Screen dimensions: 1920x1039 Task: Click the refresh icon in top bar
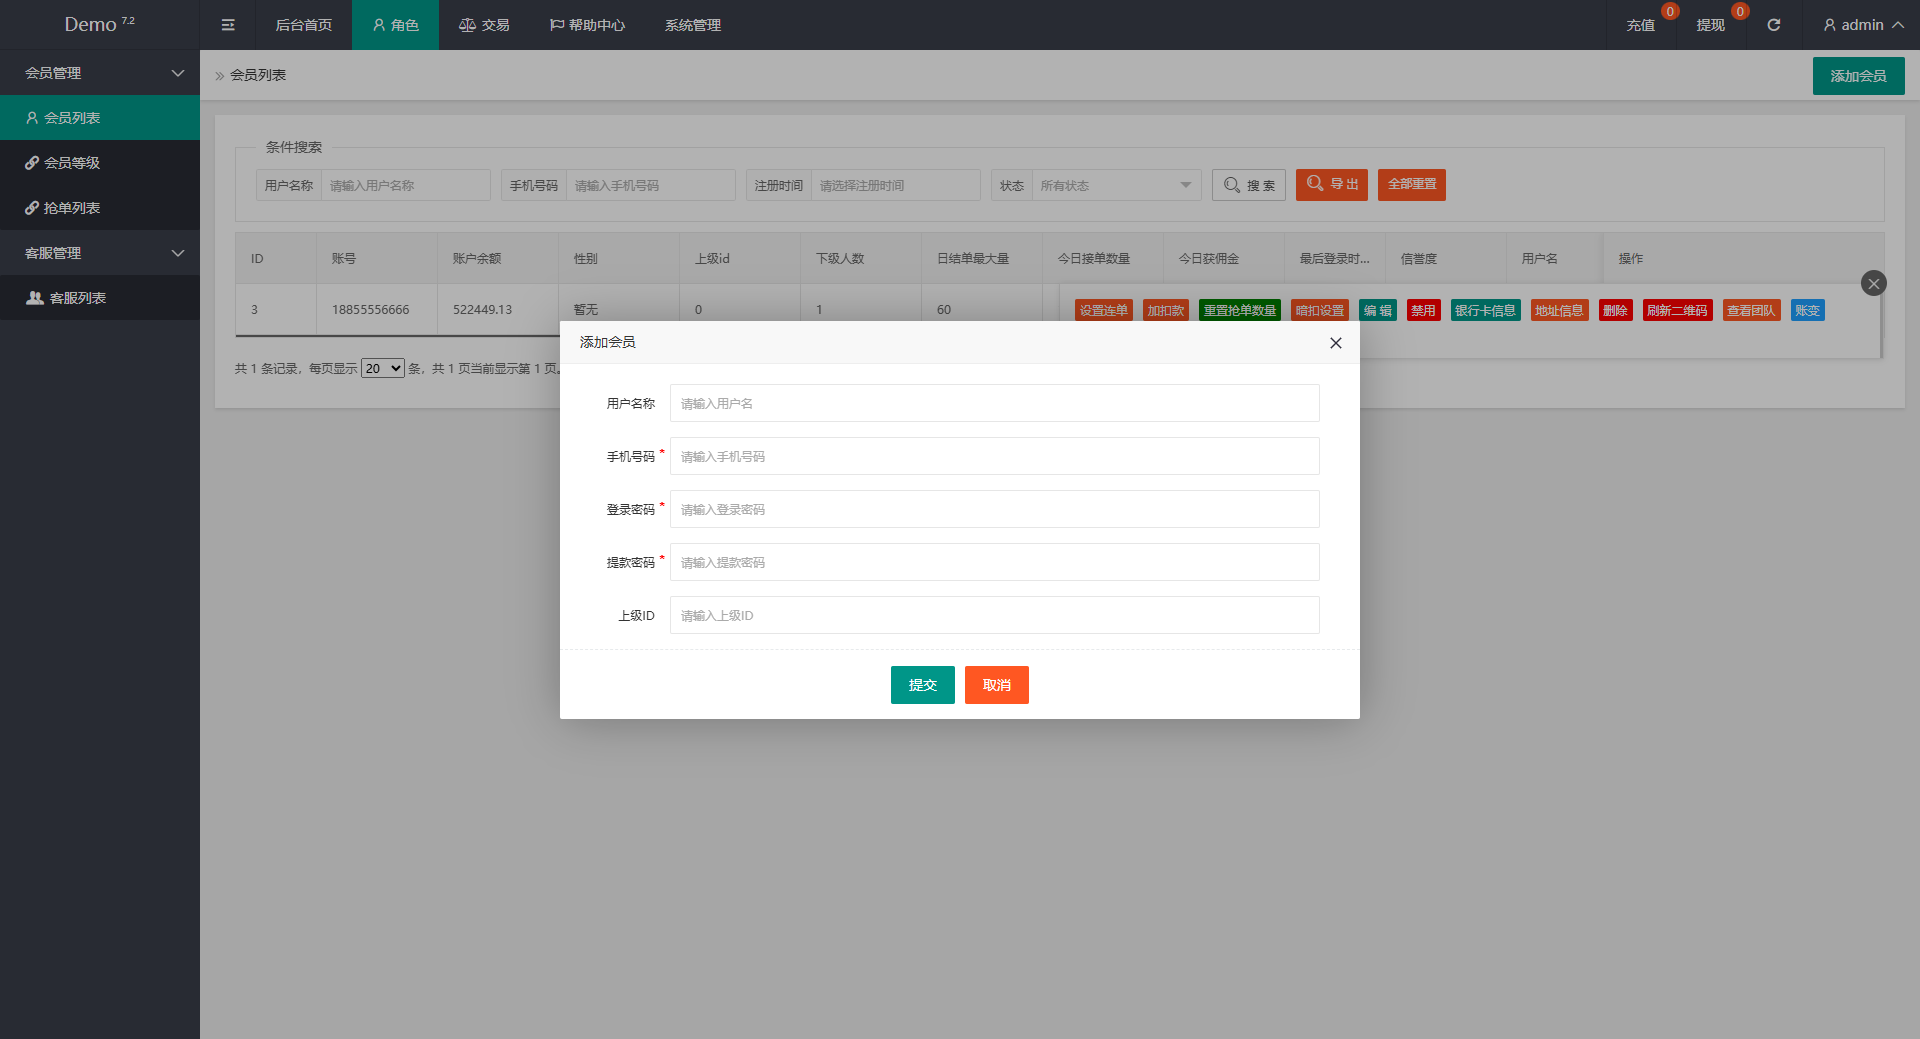(x=1773, y=25)
